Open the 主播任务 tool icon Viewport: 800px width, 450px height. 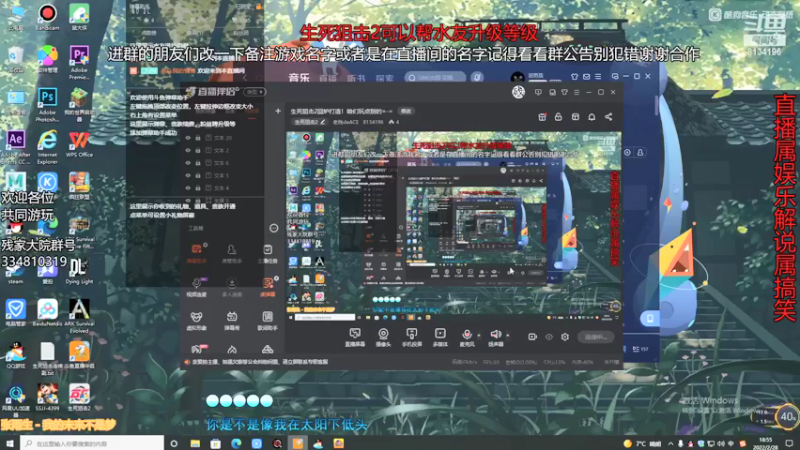coord(267,254)
